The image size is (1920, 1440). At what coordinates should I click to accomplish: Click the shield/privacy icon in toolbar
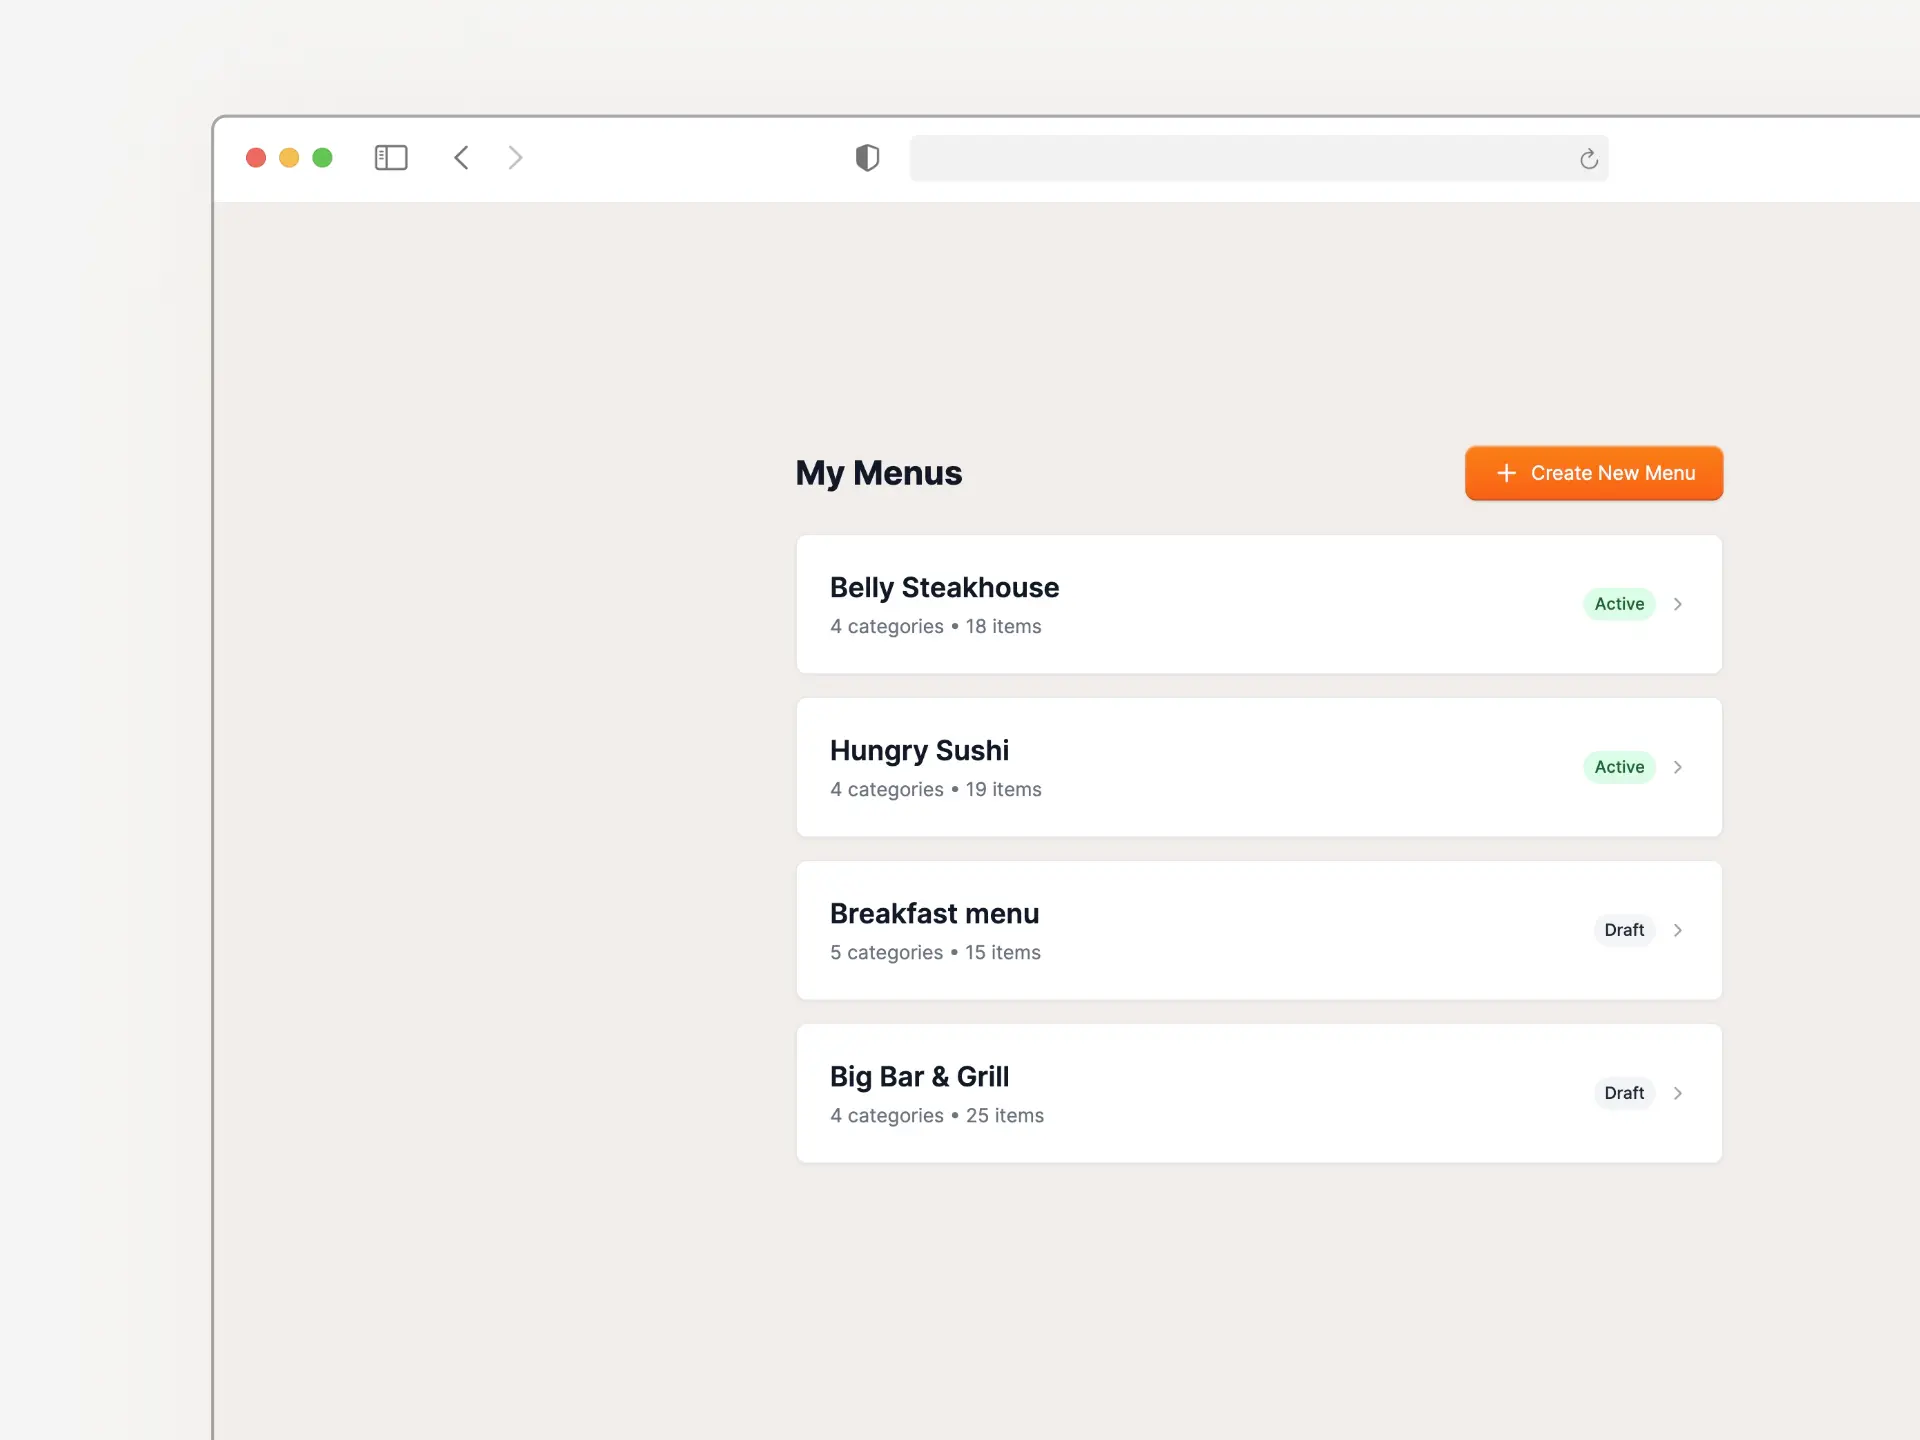(x=866, y=157)
